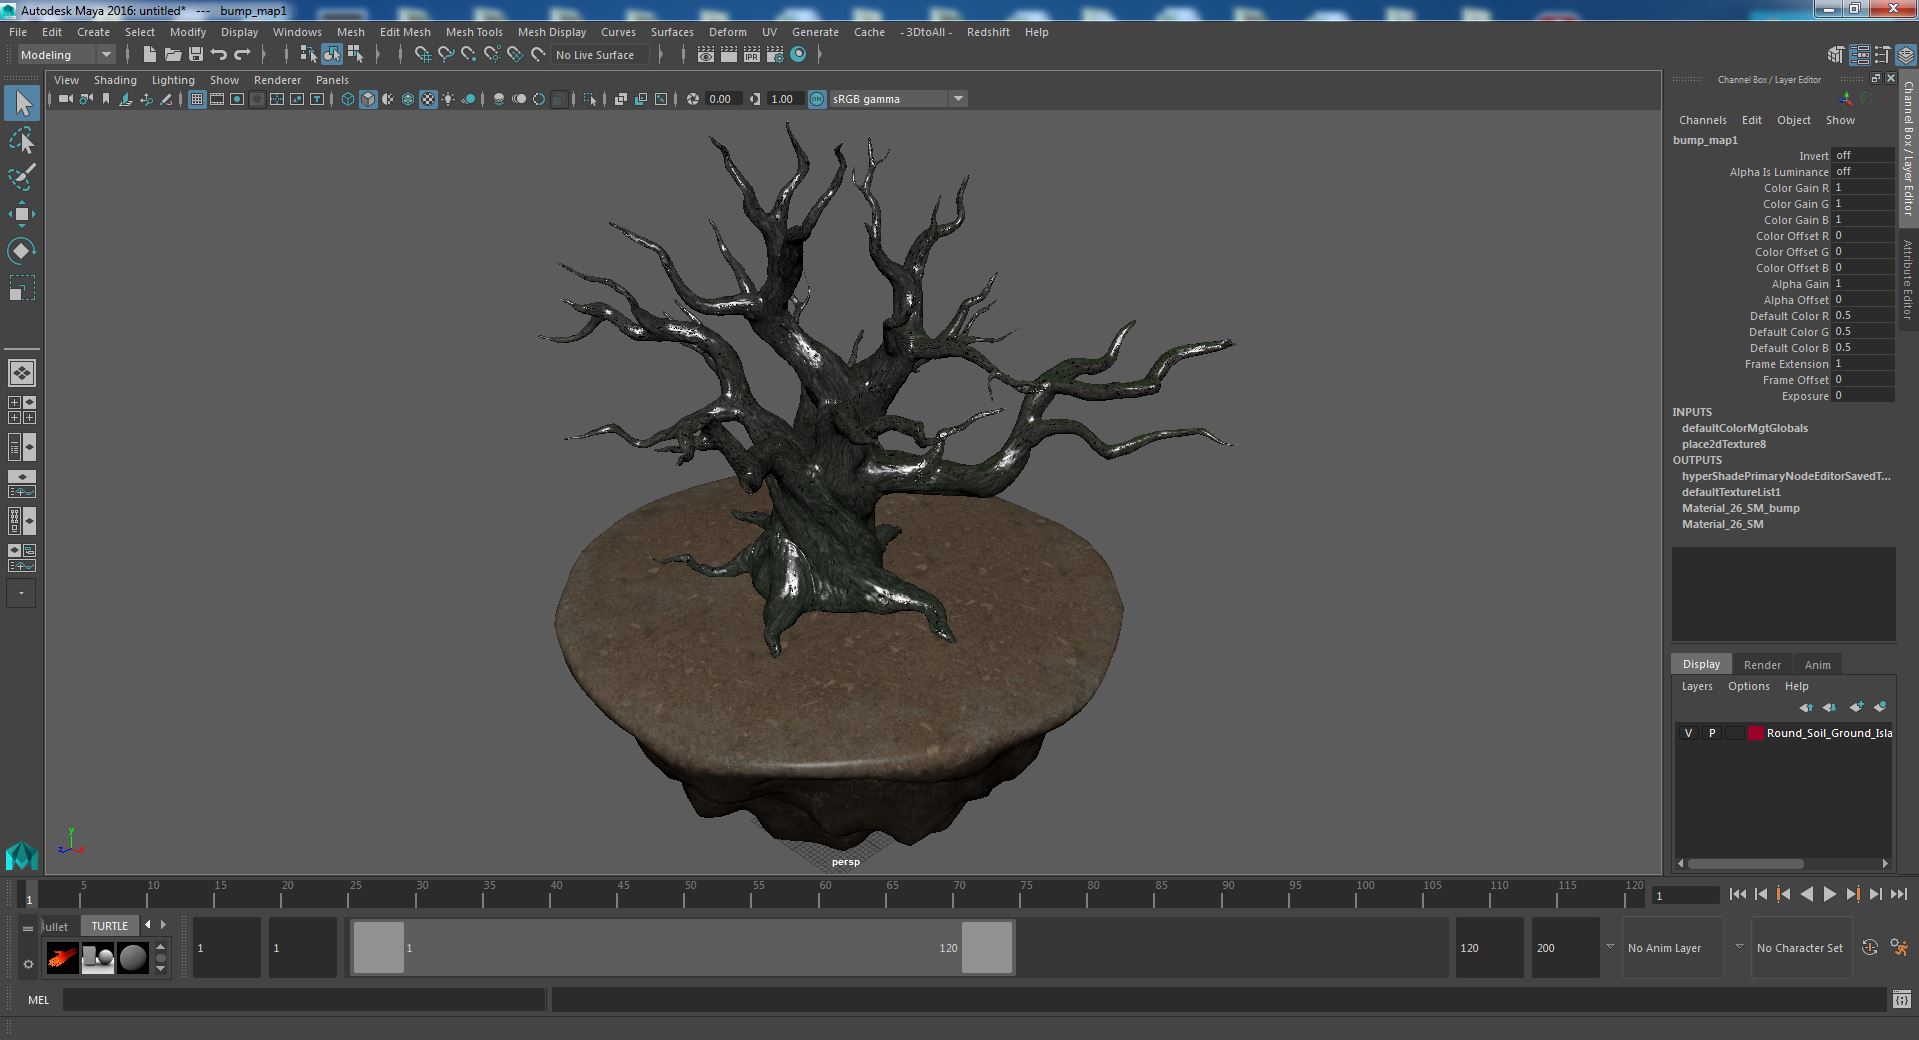
Task: Open the Mesh Tools menu
Action: click(473, 32)
